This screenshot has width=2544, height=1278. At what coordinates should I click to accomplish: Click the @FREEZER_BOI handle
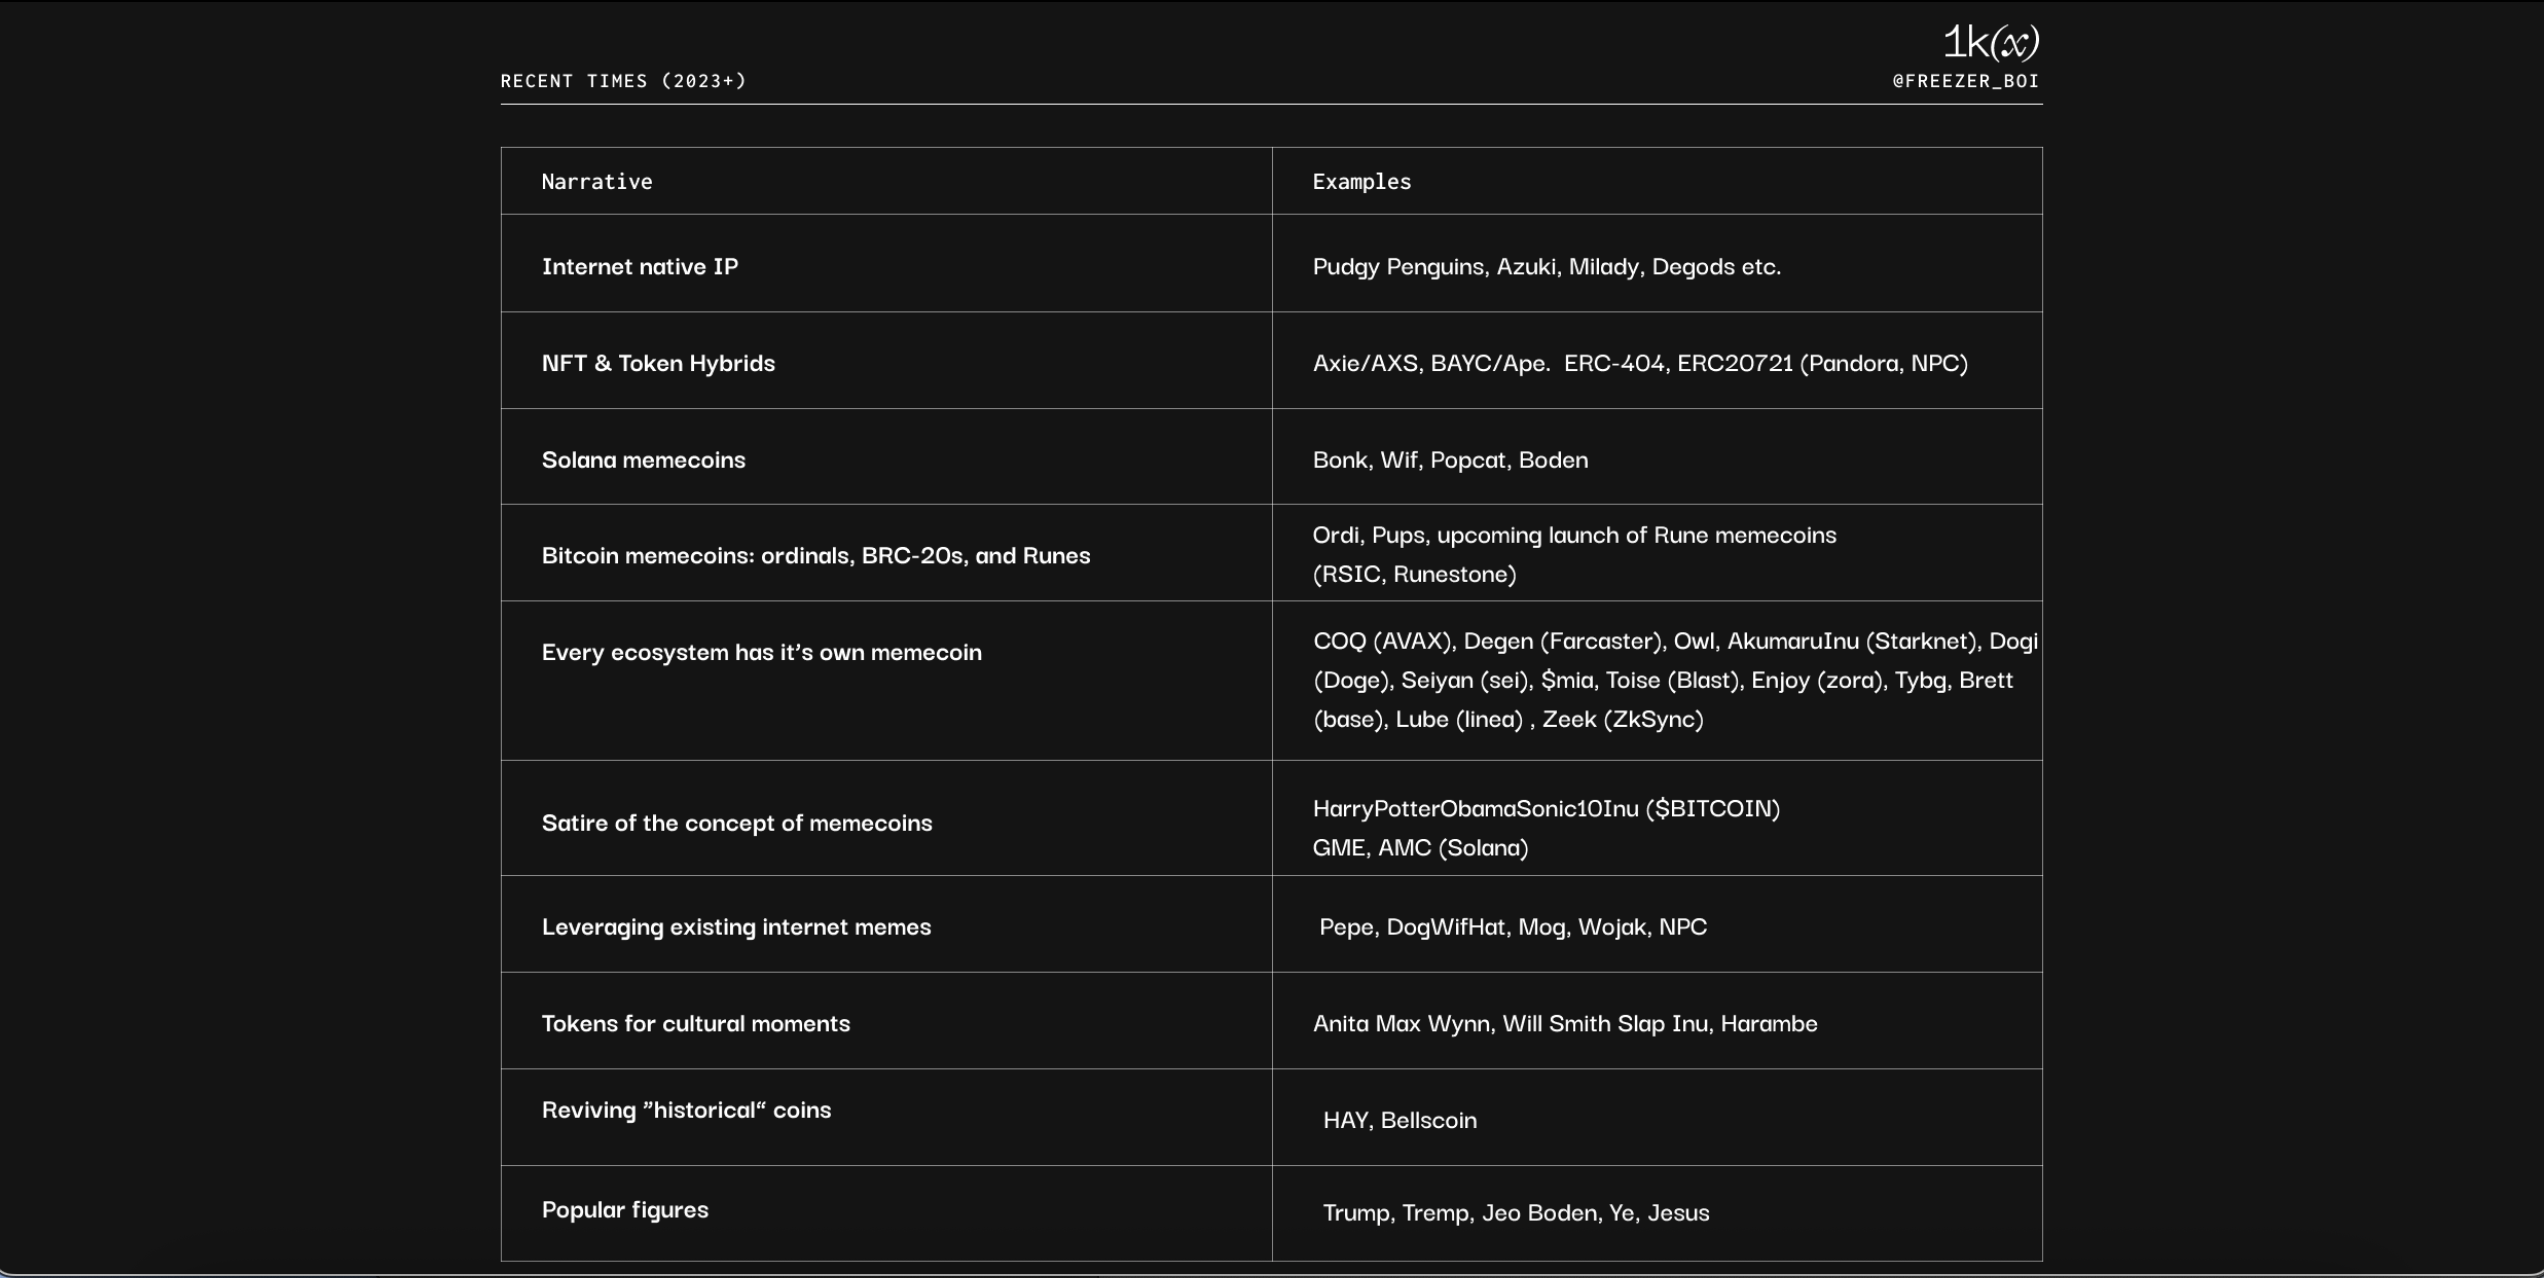point(1965,81)
